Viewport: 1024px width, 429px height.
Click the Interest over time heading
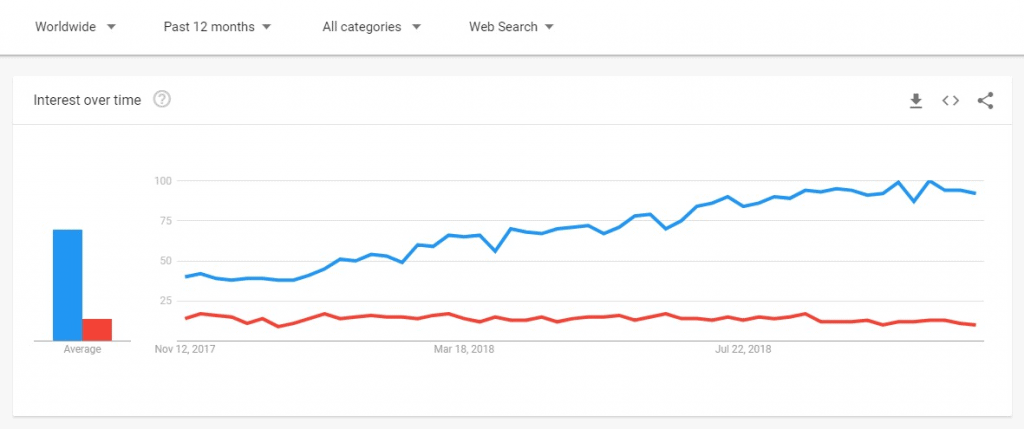click(x=87, y=101)
